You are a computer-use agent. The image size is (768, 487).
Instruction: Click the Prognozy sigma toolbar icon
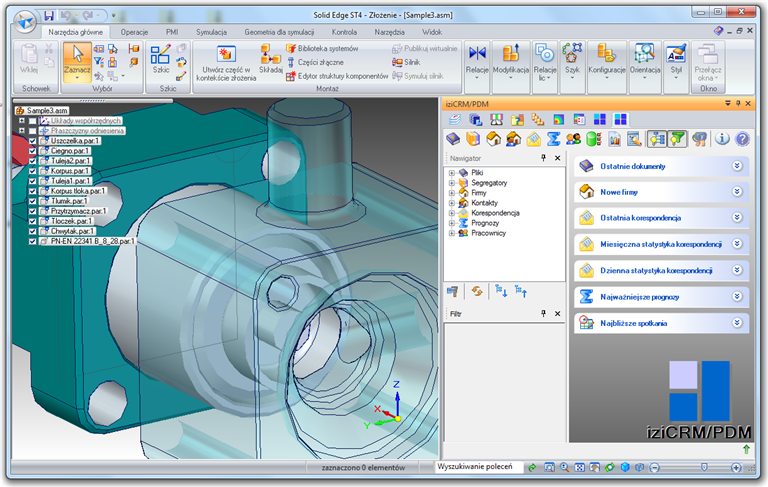553,139
